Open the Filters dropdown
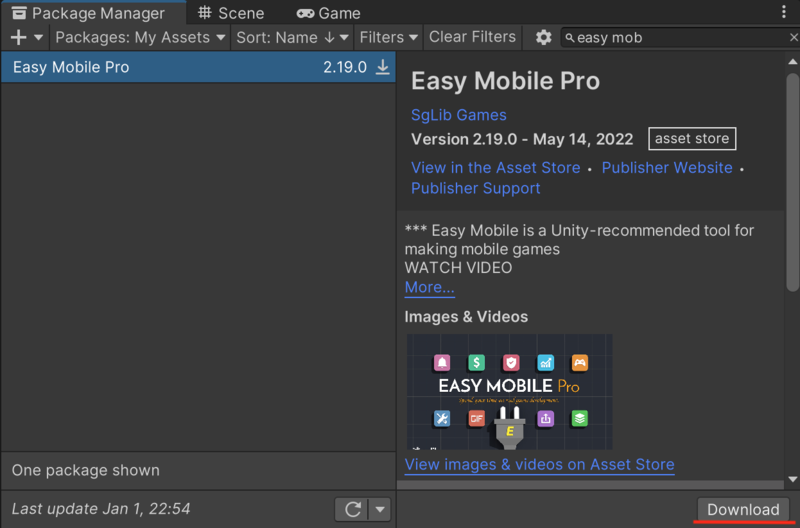Image resolution: width=800 pixels, height=528 pixels. pyautogui.click(x=389, y=37)
